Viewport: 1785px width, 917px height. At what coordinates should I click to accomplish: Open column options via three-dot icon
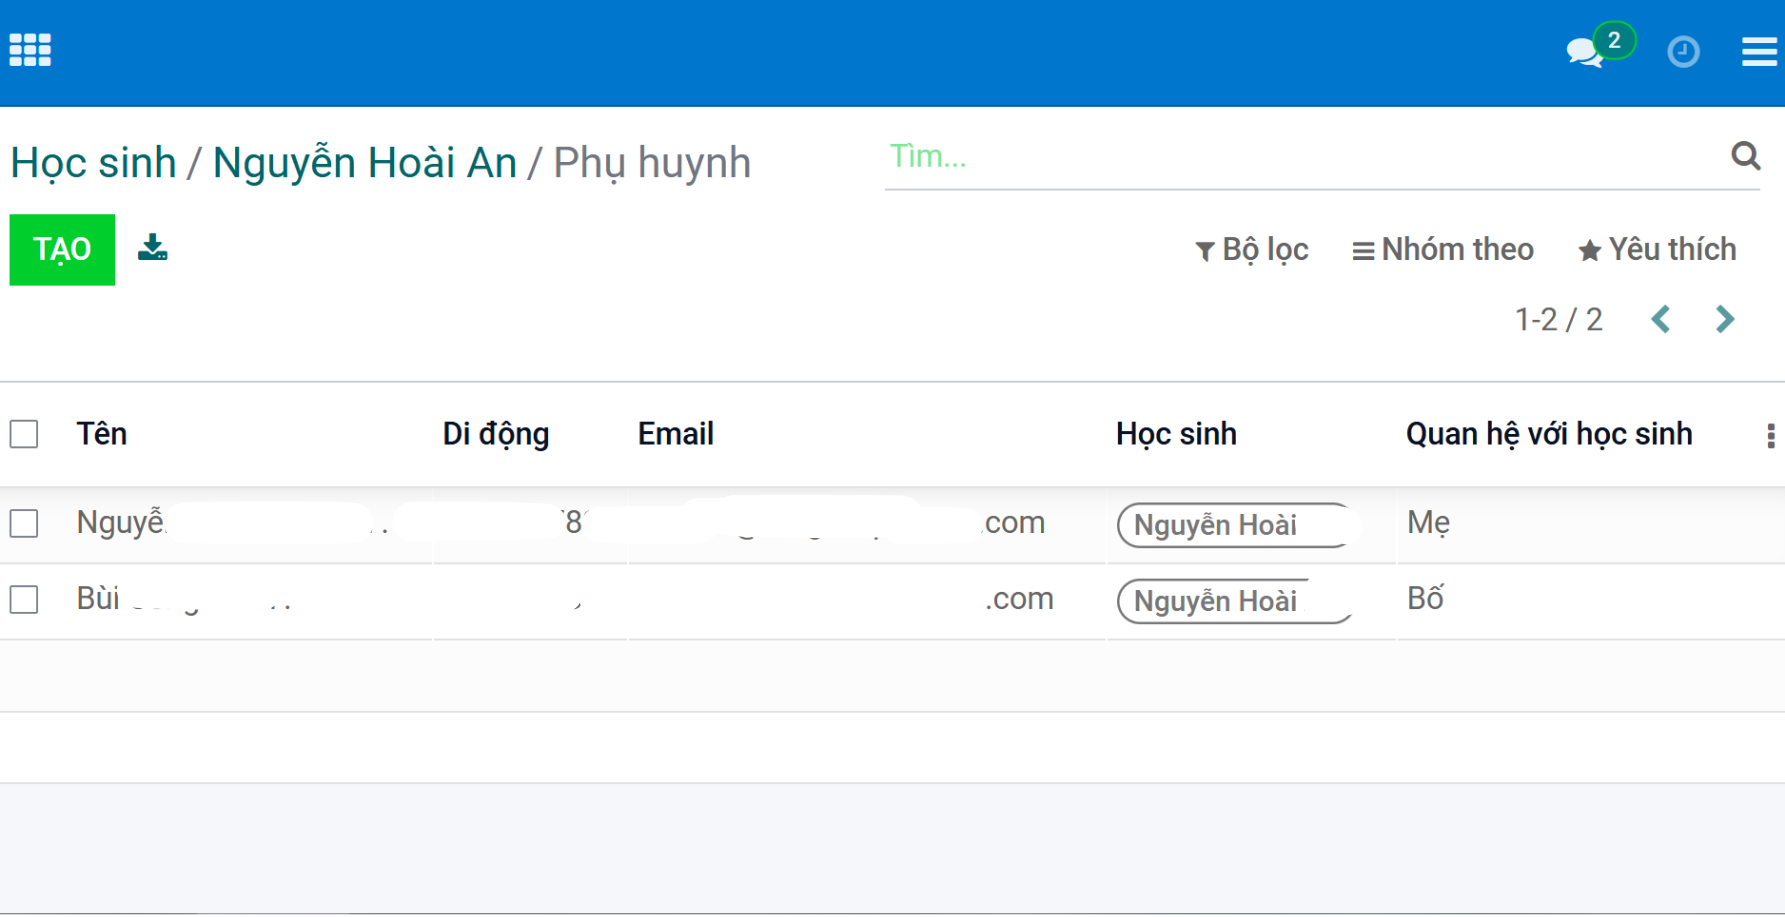tap(1771, 434)
